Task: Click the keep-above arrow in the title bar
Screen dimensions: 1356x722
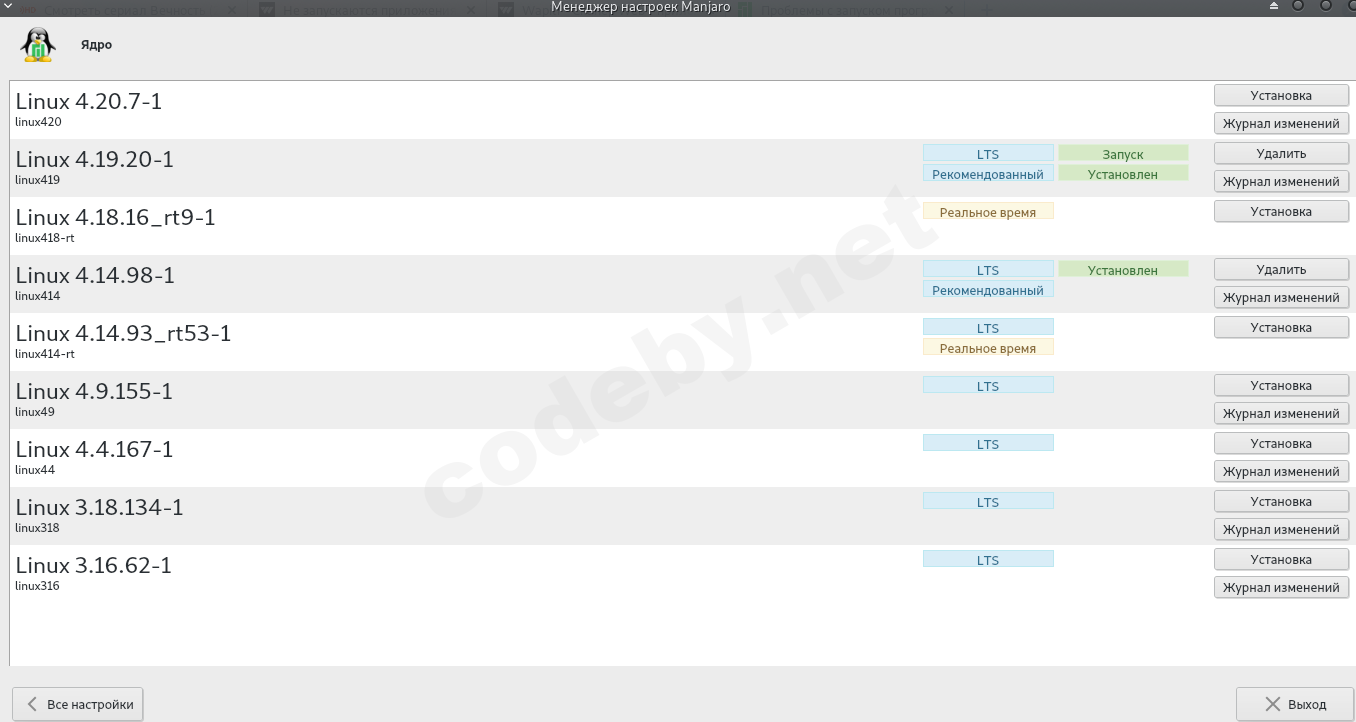Action: tap(1274, 7)
